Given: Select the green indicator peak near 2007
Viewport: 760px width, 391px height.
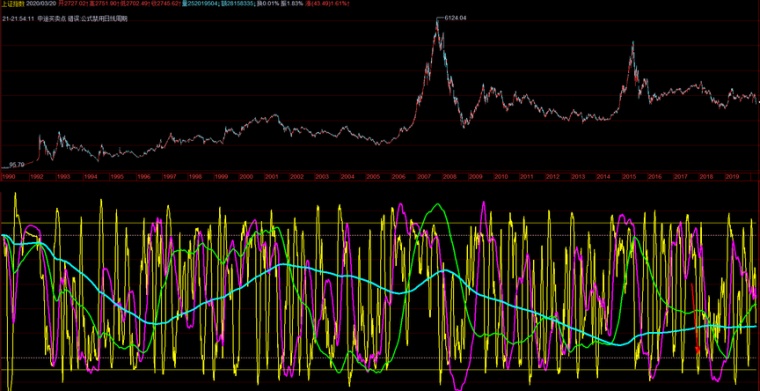Looking at the screenshot, I should pyautogui.click(x=438, y=204).
